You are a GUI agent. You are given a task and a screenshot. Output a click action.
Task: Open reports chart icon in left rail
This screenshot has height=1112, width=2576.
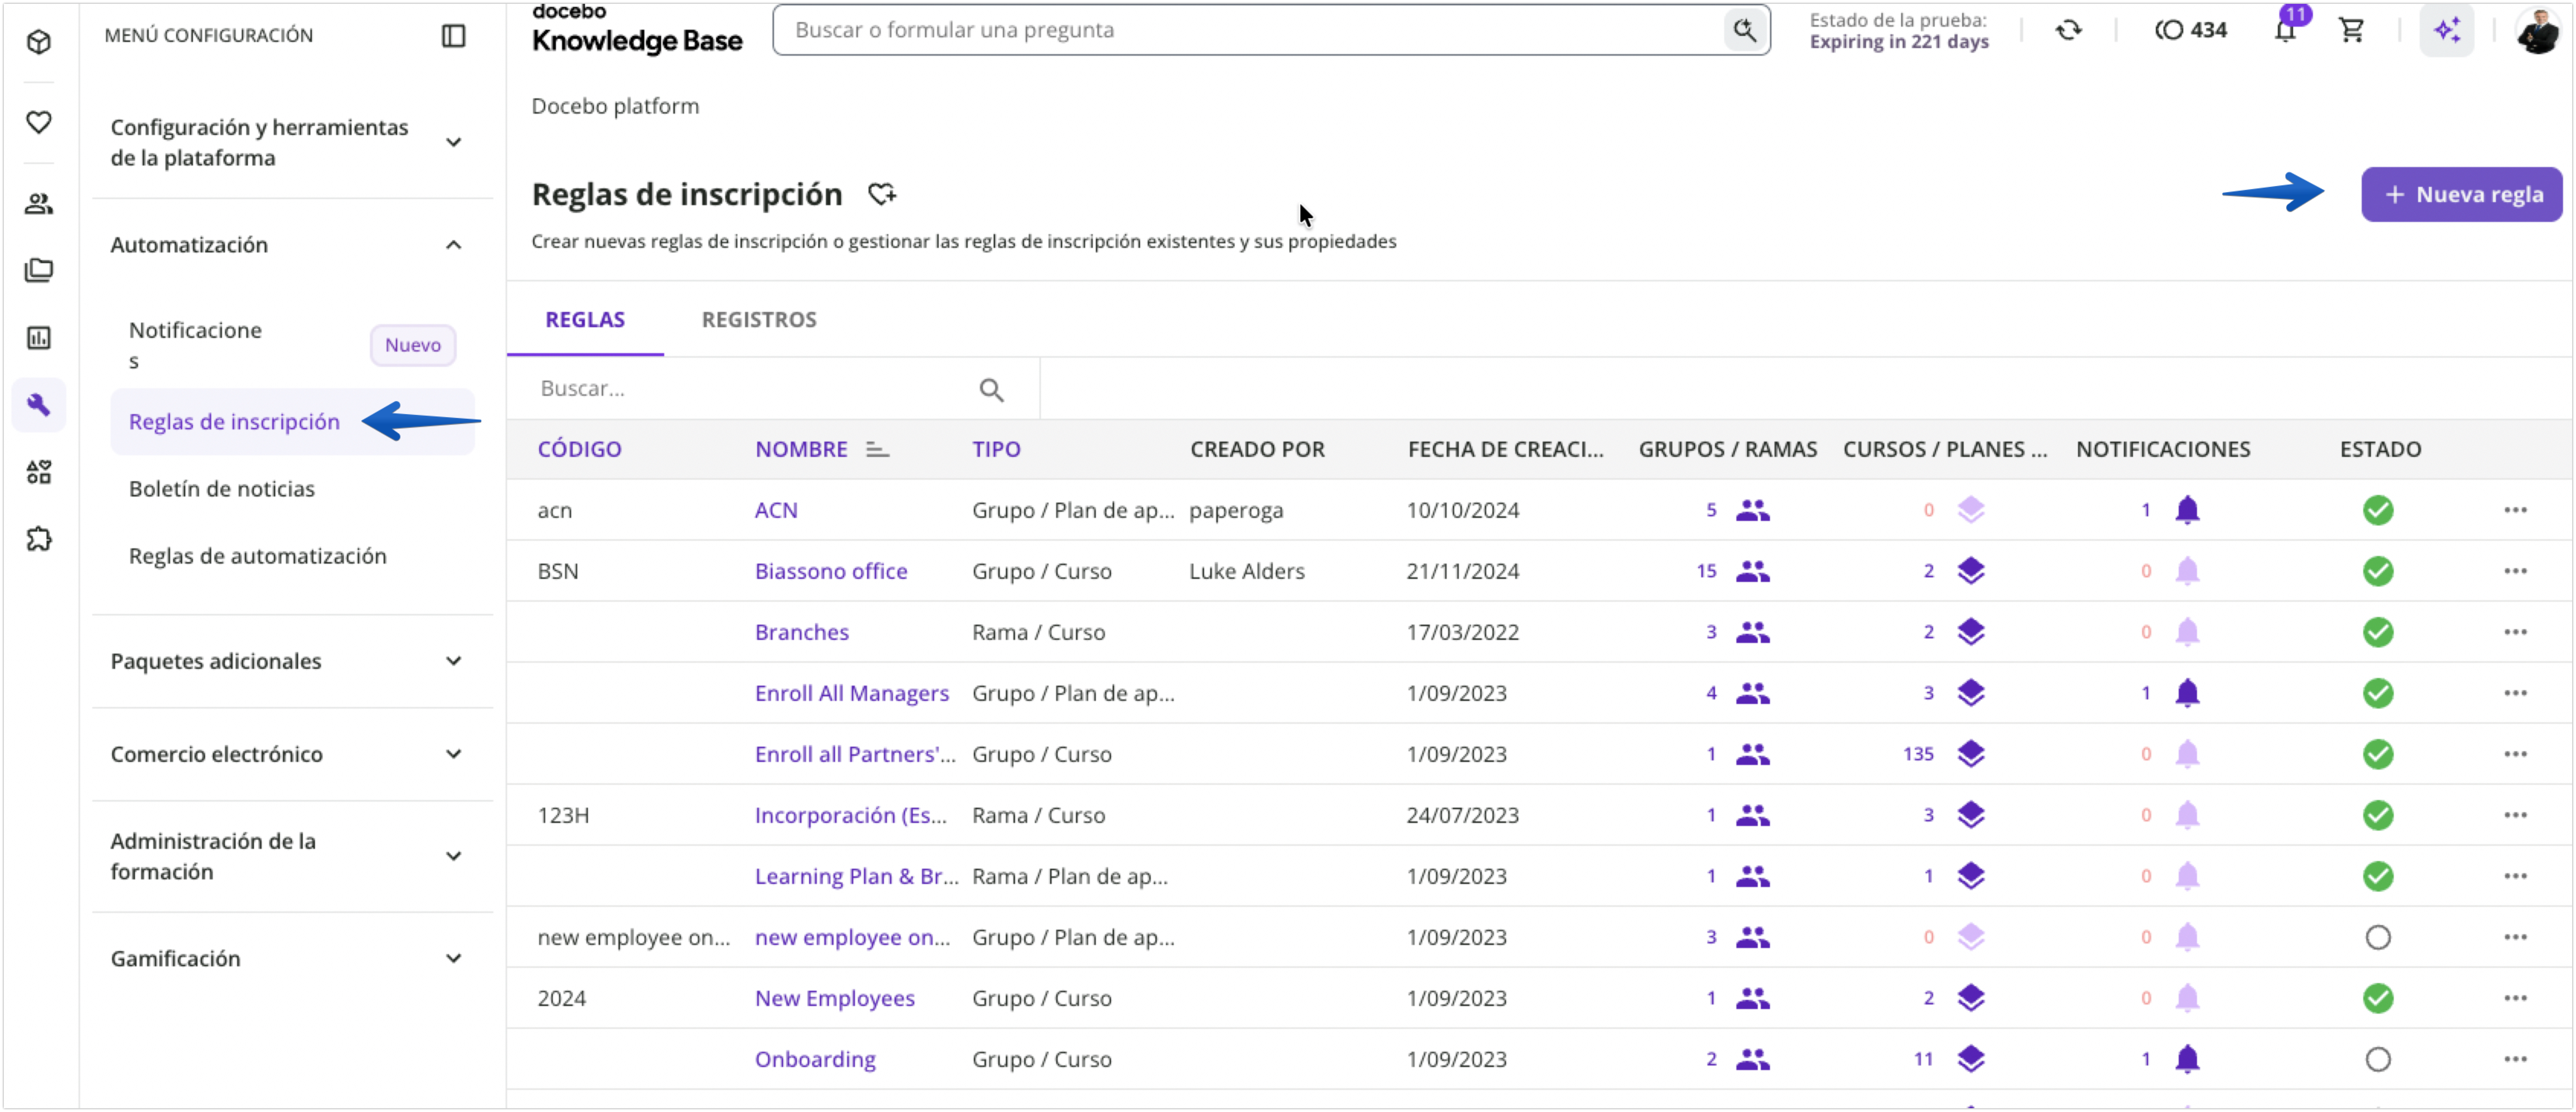coord(39,338)
